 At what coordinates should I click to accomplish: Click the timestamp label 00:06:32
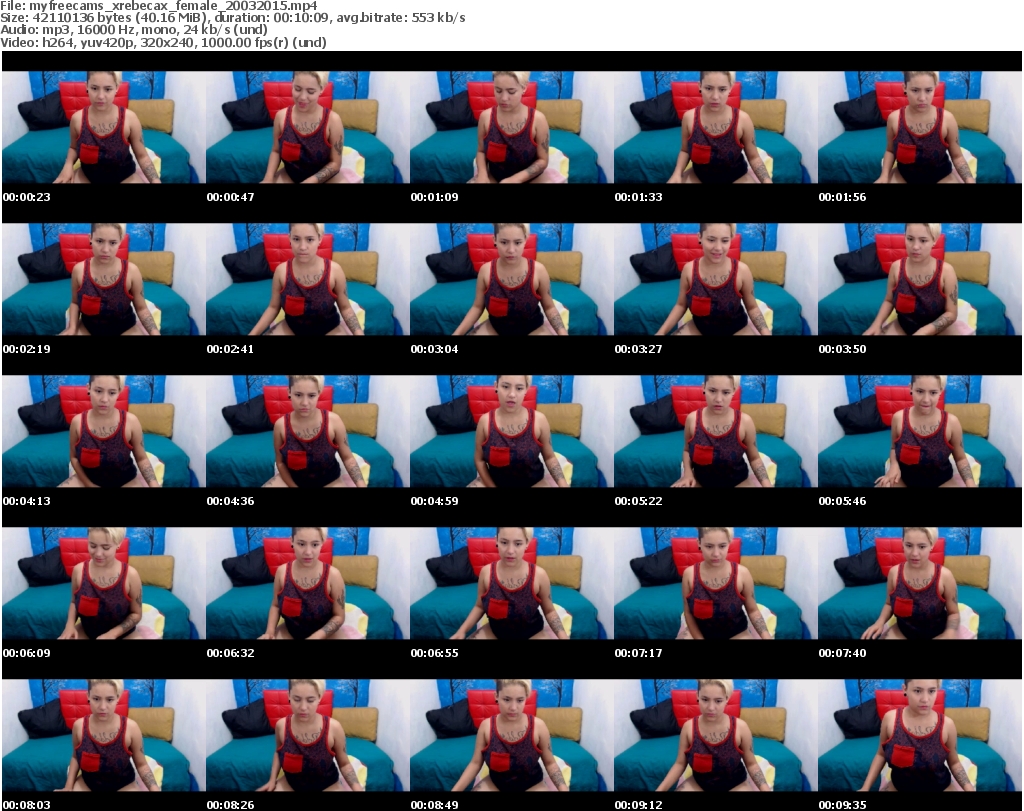[x=231, y=653]
